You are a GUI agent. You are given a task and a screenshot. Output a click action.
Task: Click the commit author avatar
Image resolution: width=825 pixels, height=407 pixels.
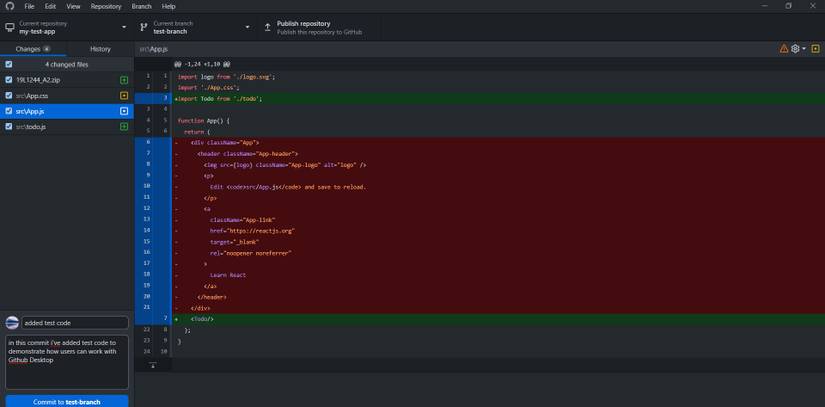pos(12,323)
